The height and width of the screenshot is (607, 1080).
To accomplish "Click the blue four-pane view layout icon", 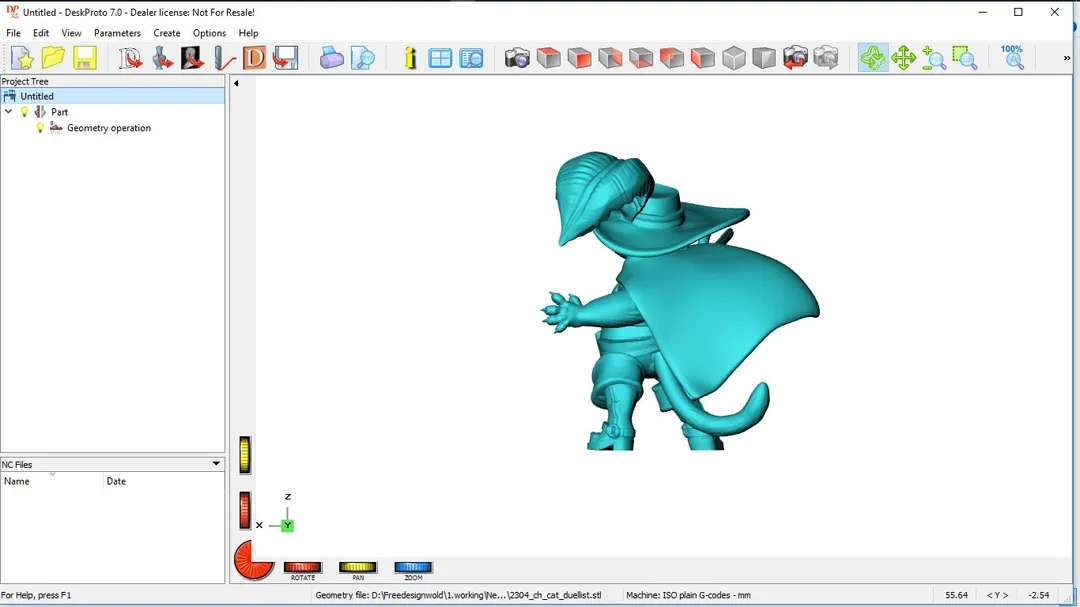I will [x=440, y=58].
